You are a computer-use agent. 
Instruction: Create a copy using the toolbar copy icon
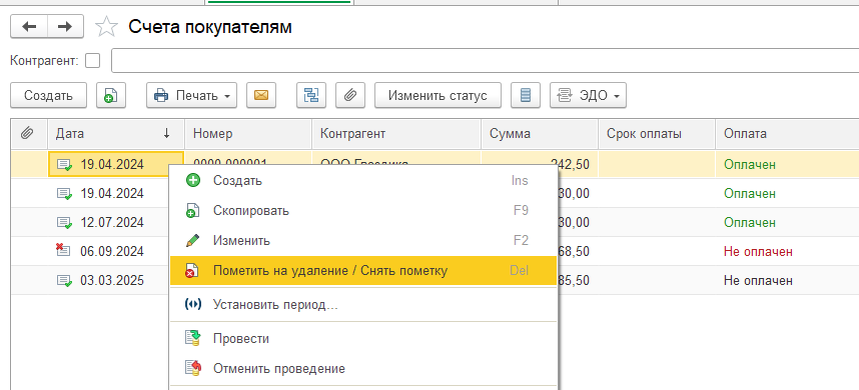click(111, 95)
